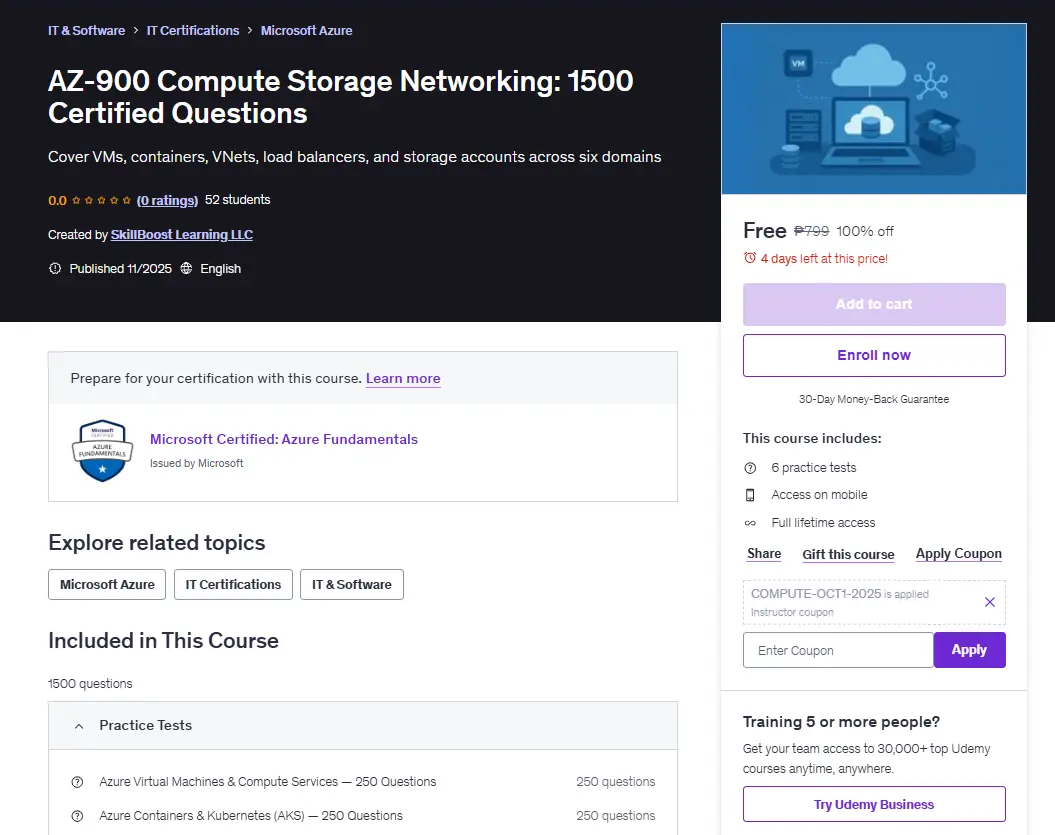The height and width of the screenshot is (835, 1055).
Task: Click Gift this course
Action: 848,554
